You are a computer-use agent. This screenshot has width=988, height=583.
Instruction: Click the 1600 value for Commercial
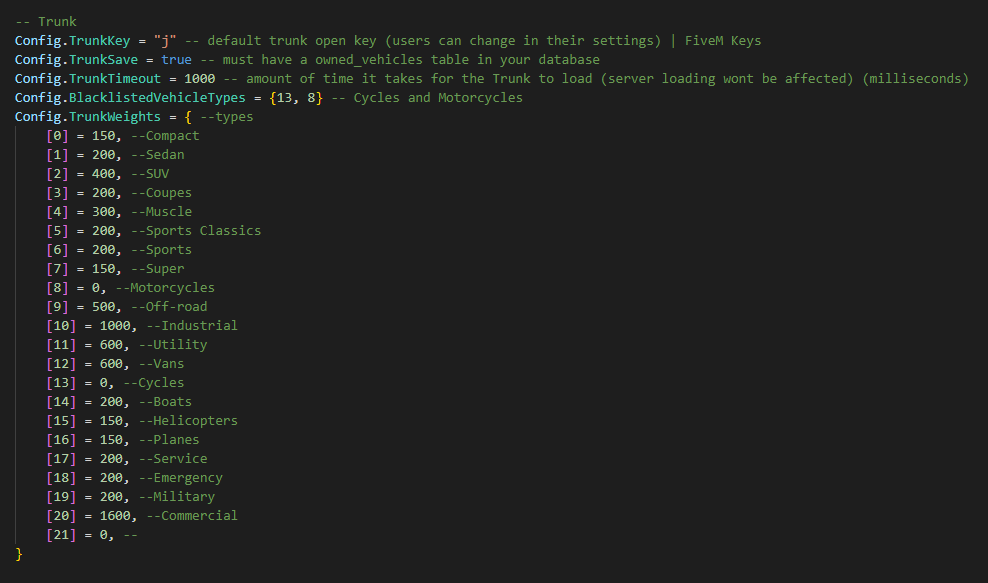tap(115, 516)
